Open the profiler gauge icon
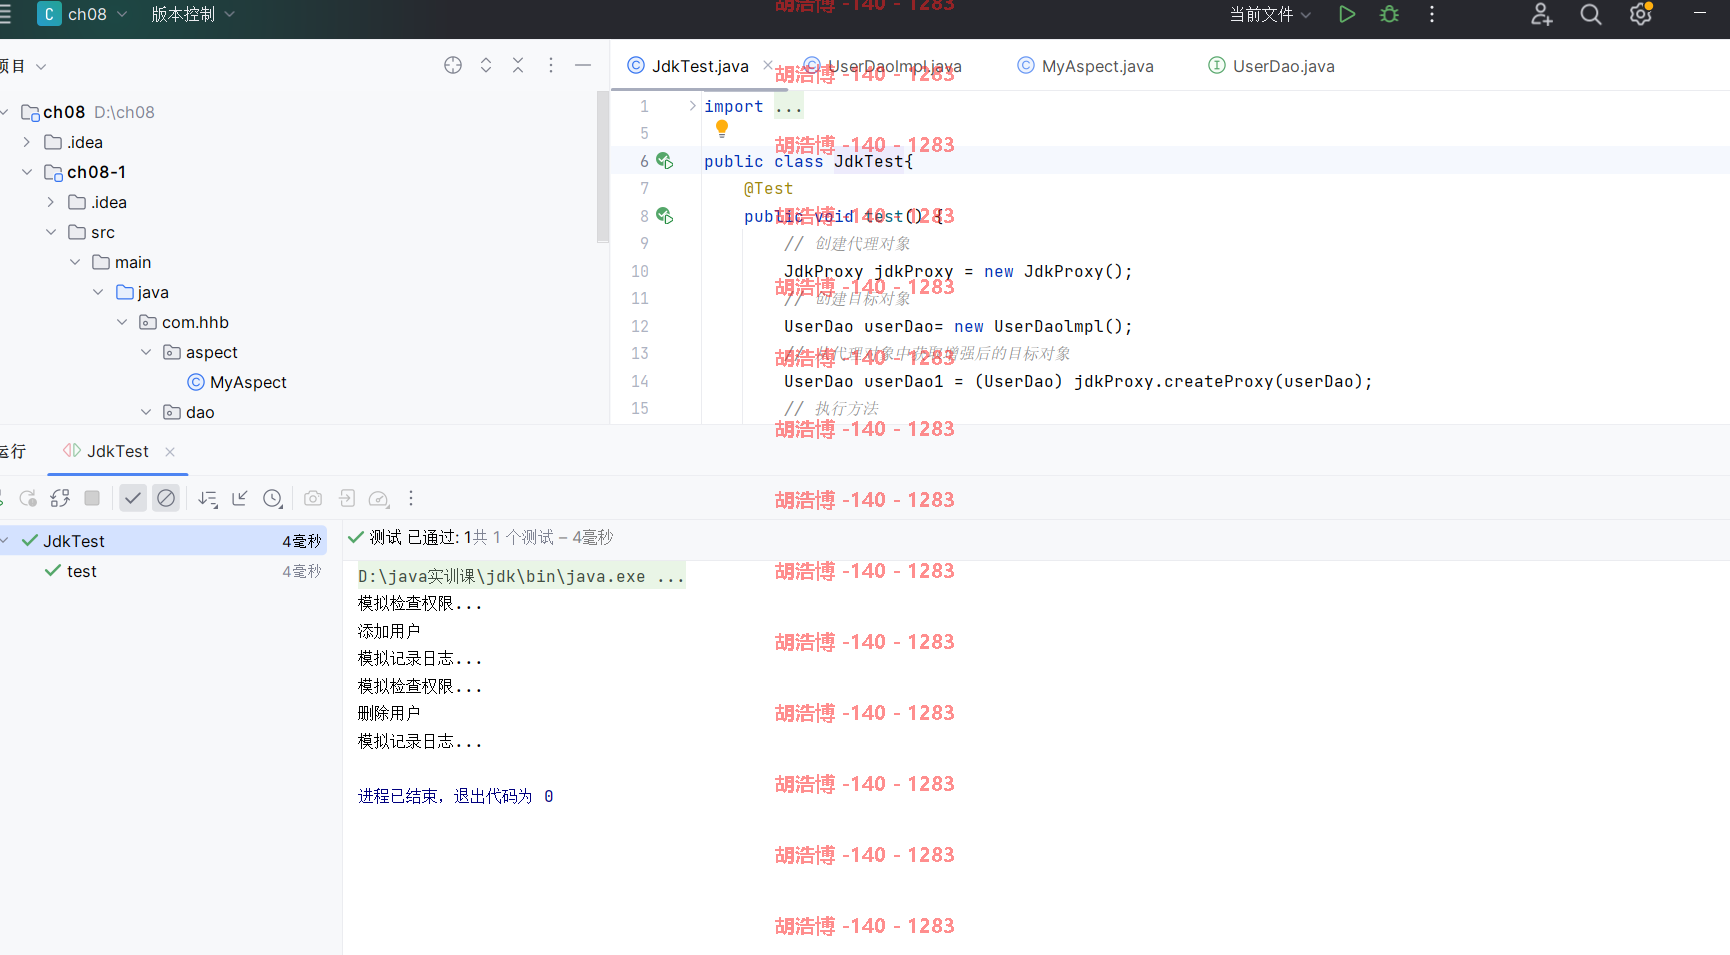 click(379, 498)
